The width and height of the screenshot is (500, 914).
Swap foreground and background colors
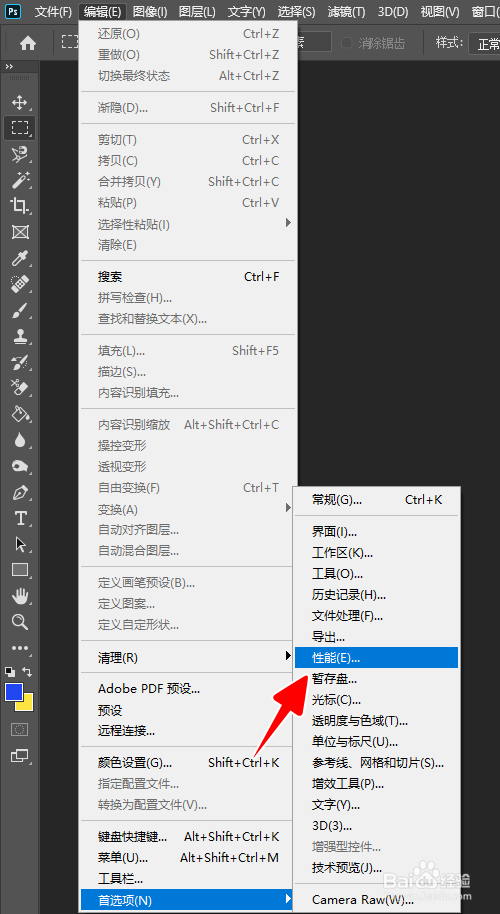(27, 672)
